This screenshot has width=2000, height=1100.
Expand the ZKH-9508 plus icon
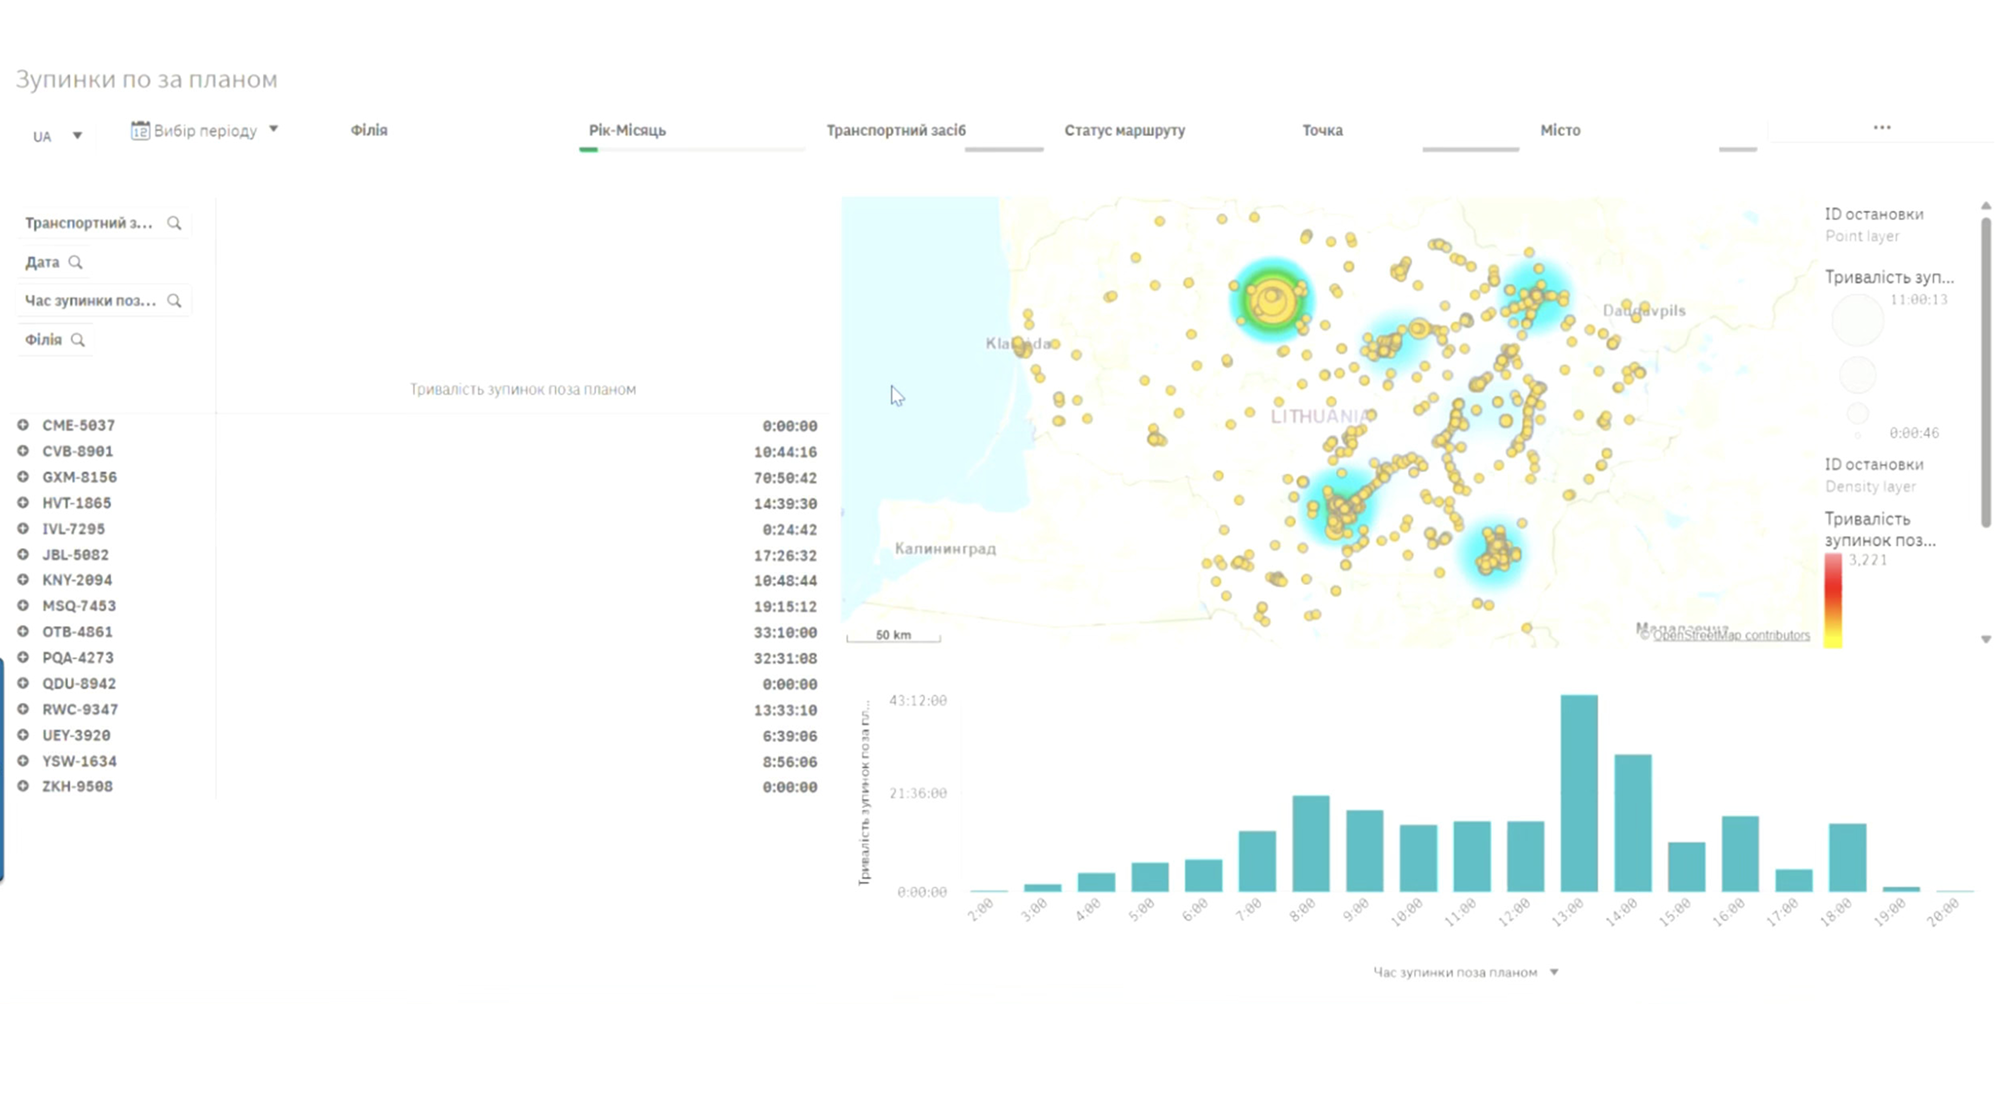pos(23,786)
